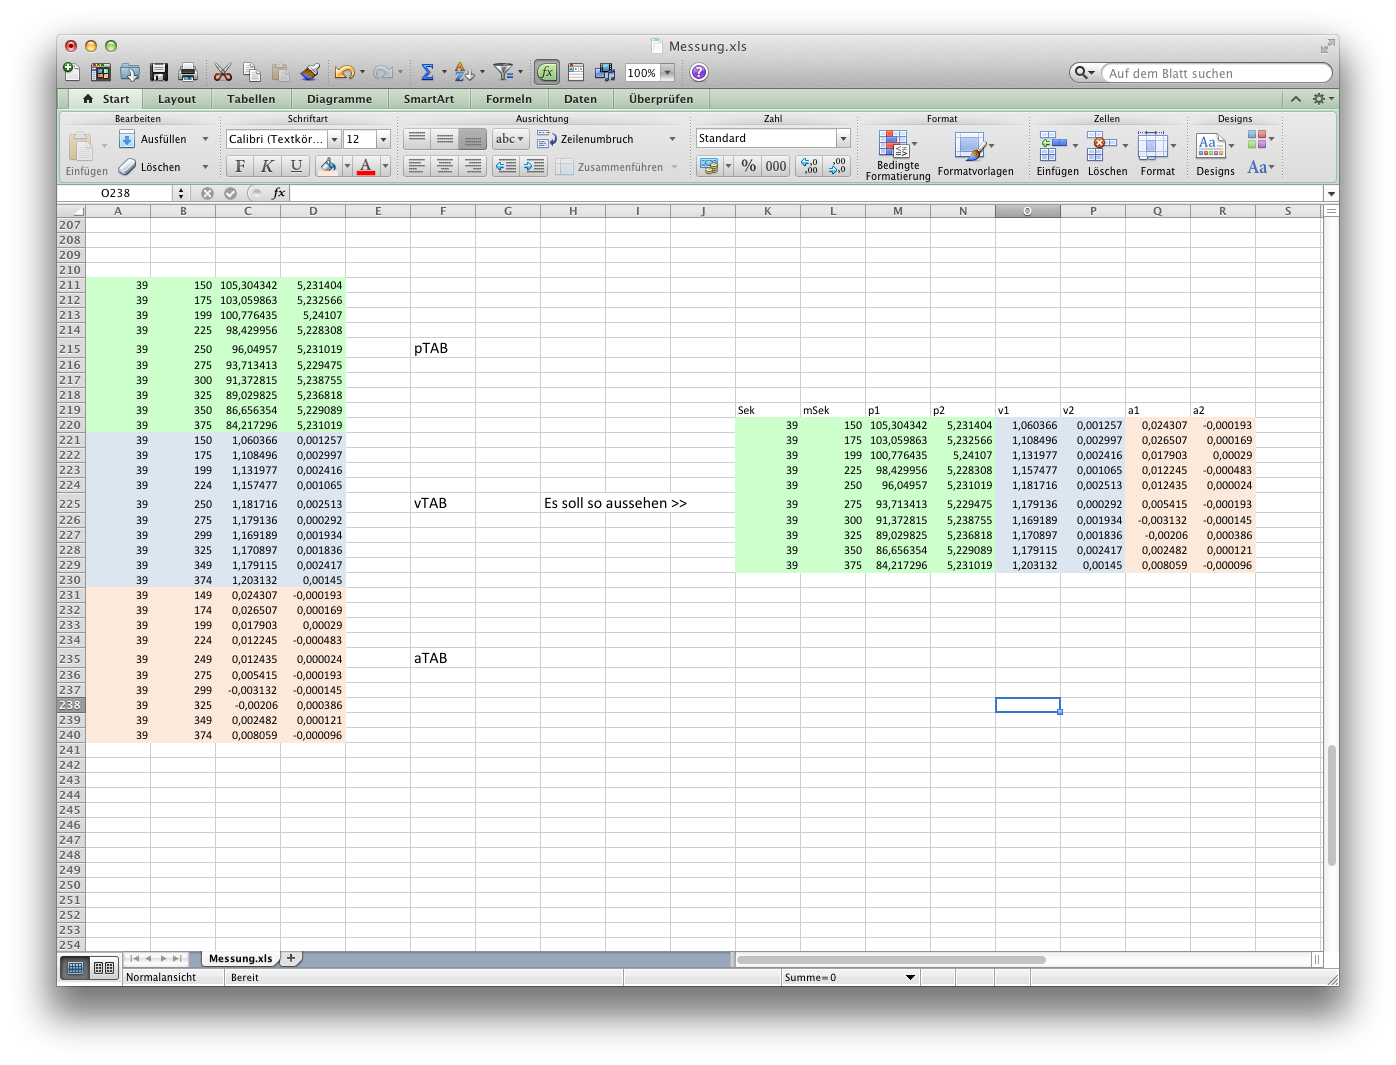
Task: Expand the Zeilenumbruch options arrow
Action: 672,139
